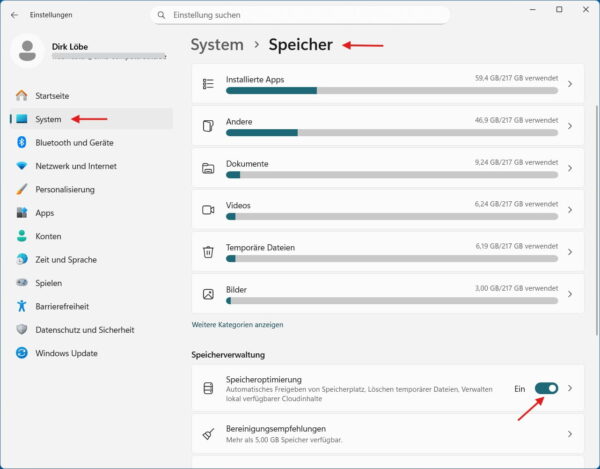The image size is (600, 469).
Task: Click the Installierte Apps list icon
Action: (208, 84)
